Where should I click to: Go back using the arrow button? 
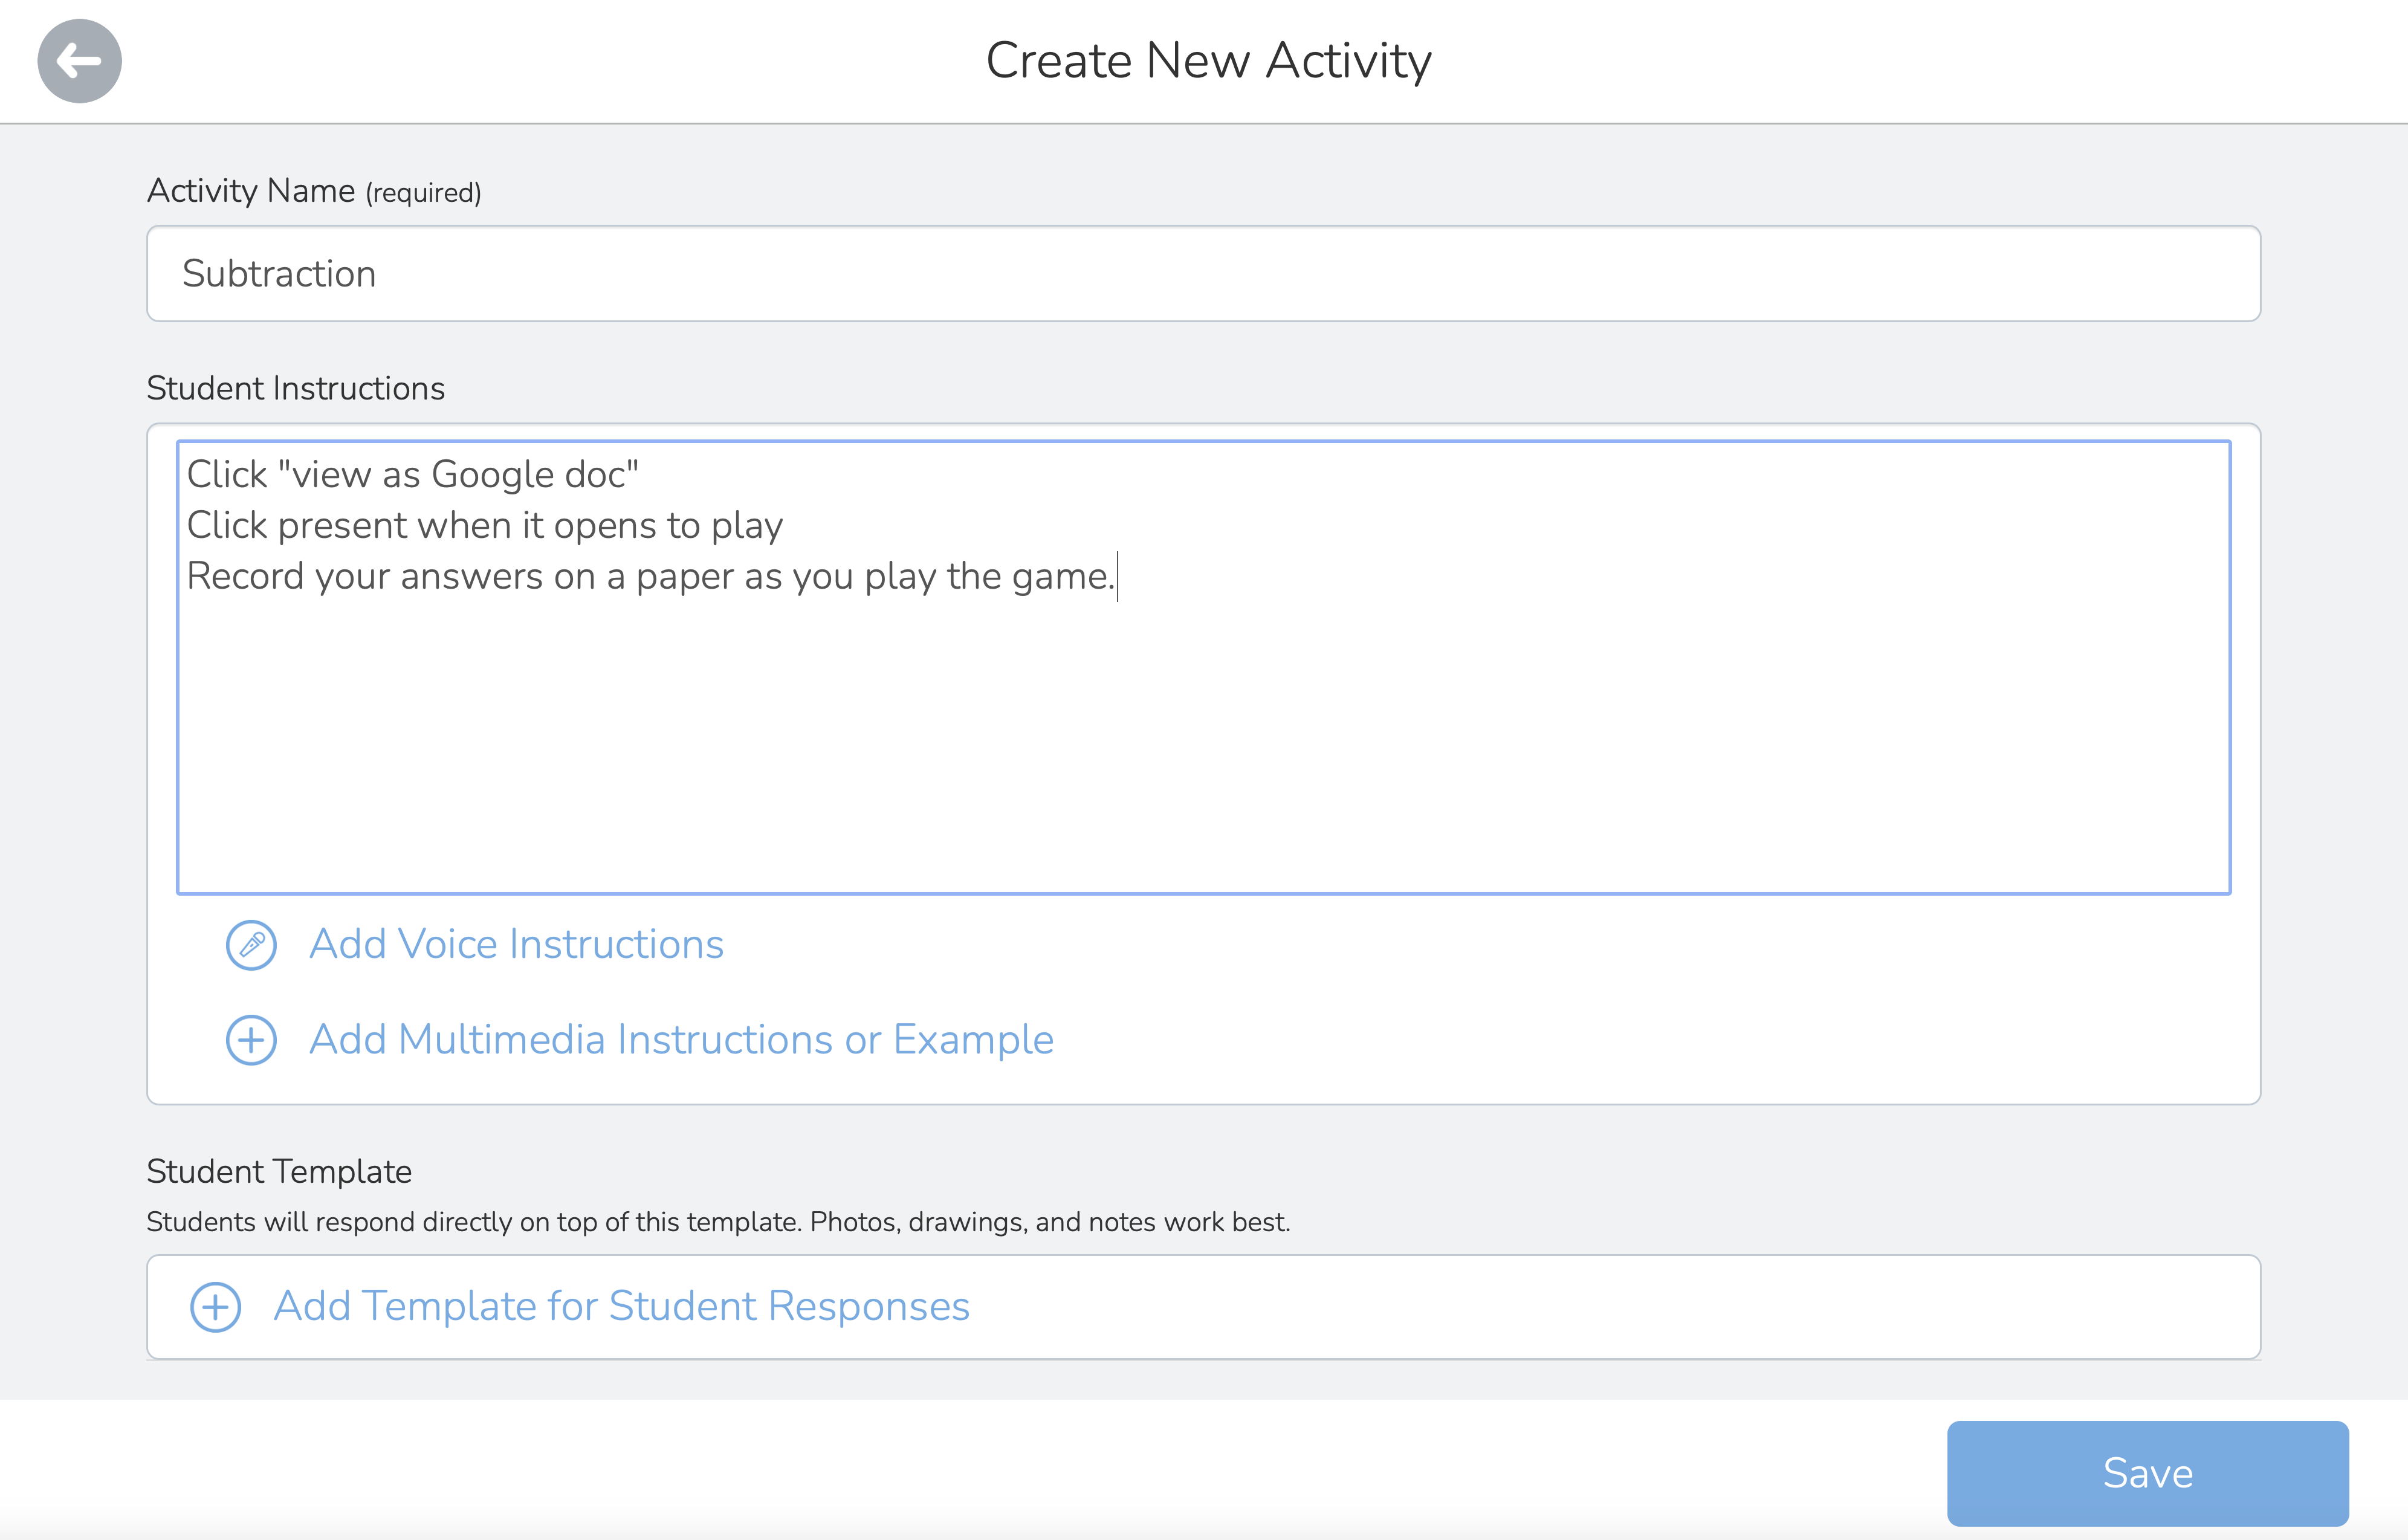[79, 61]
